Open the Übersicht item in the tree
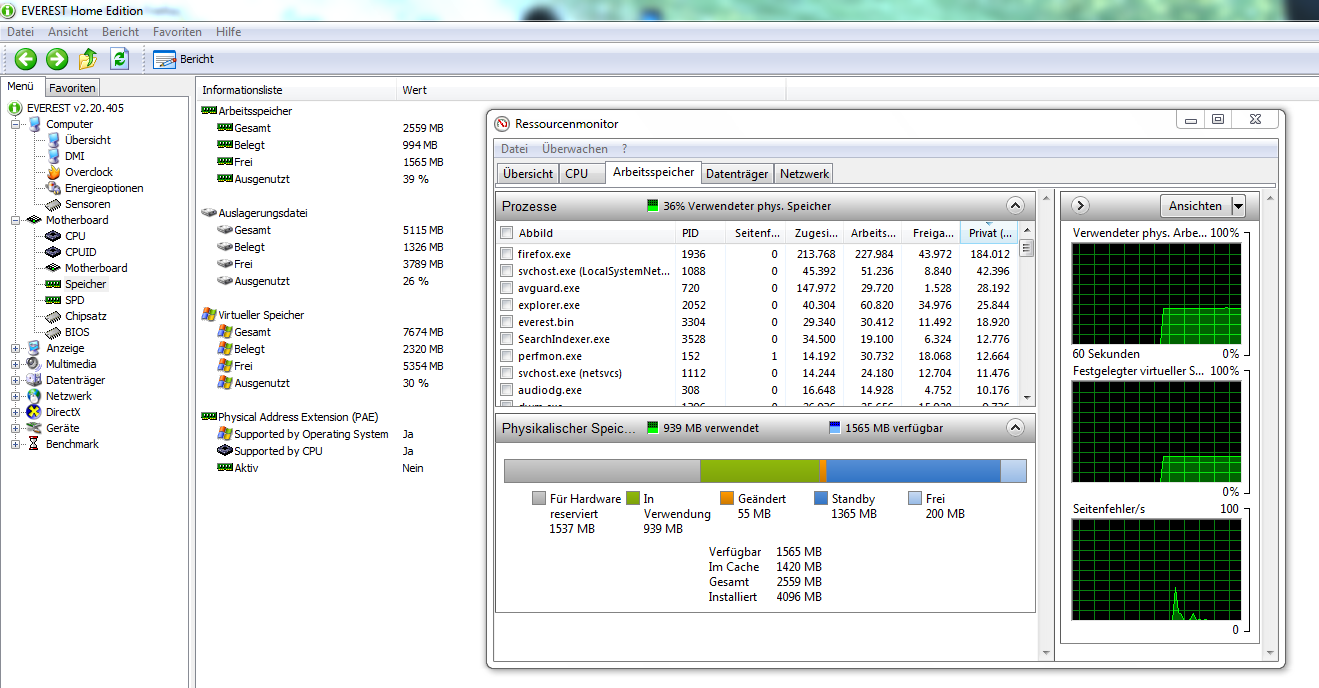 [88, 140]
